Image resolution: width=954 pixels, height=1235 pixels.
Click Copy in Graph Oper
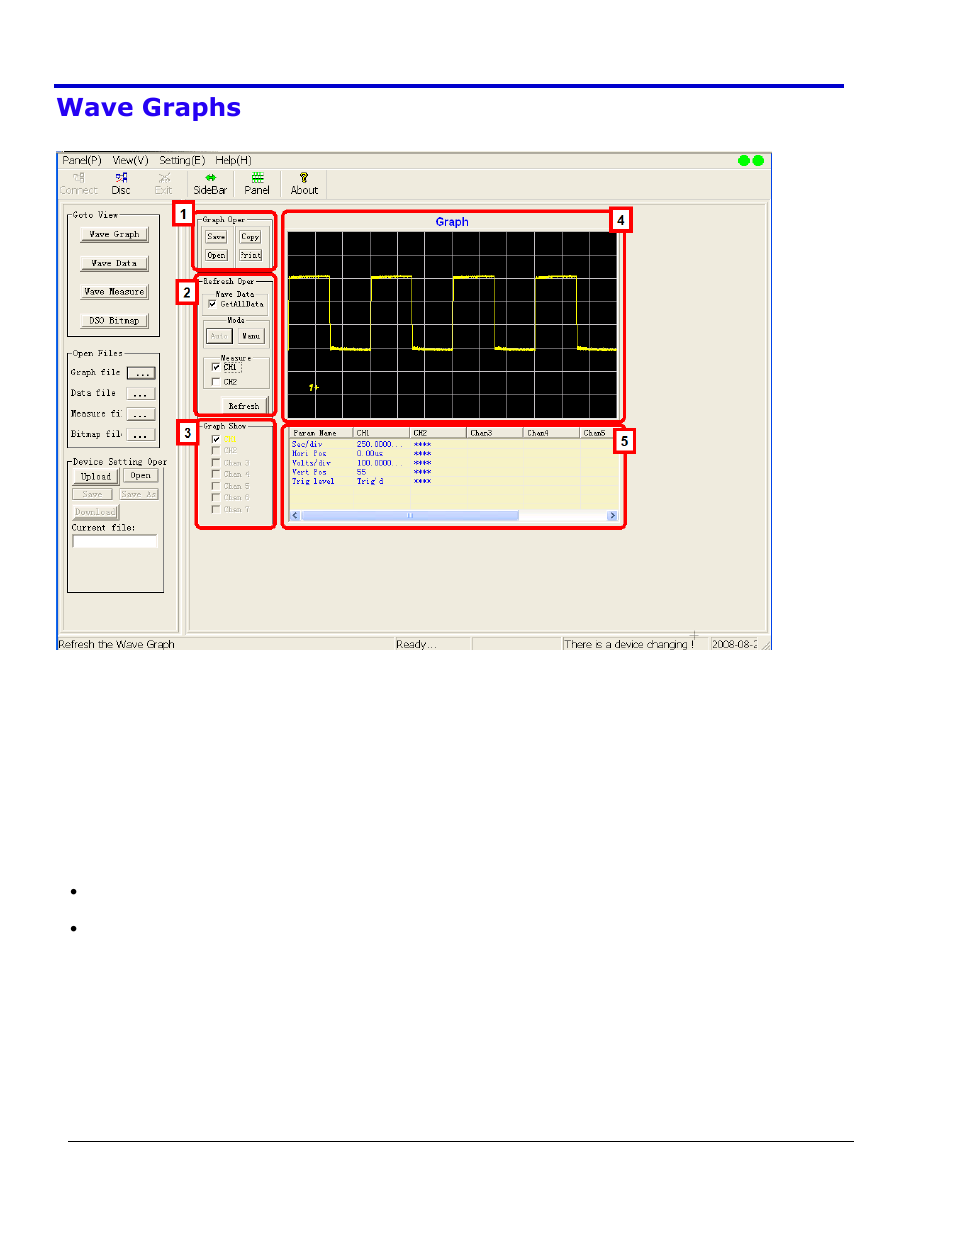point(250,237)
